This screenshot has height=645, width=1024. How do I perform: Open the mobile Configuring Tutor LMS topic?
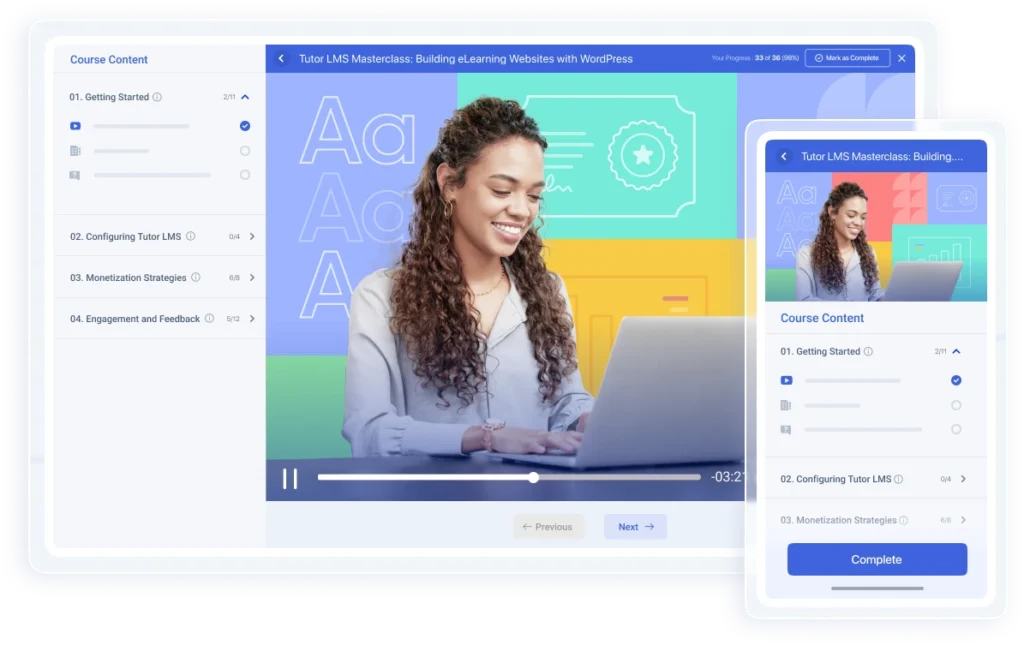[842, 479]
